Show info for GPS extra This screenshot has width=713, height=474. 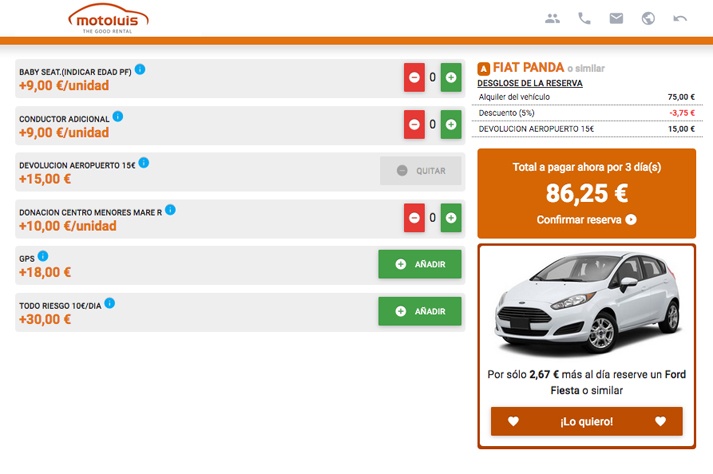point(43,257)
